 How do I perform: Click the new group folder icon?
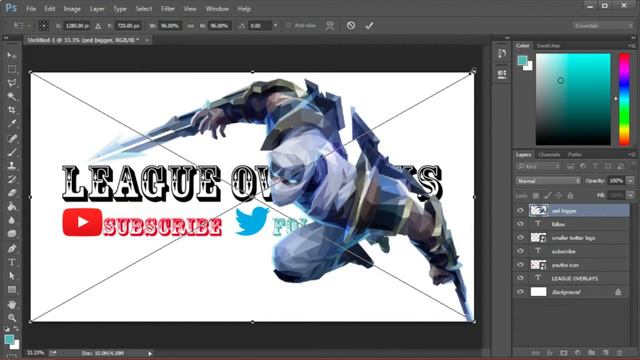click(591, 352)
